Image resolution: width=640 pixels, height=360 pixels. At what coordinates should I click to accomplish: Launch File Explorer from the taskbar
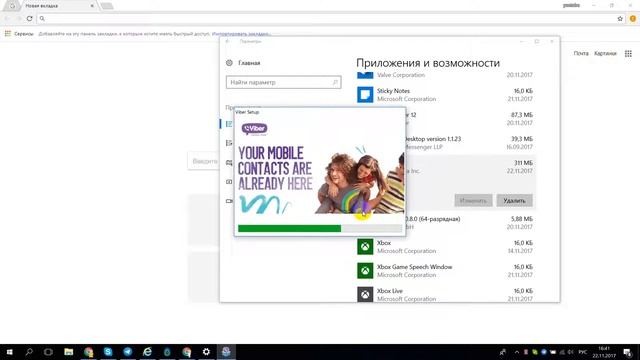pos(68,352)
